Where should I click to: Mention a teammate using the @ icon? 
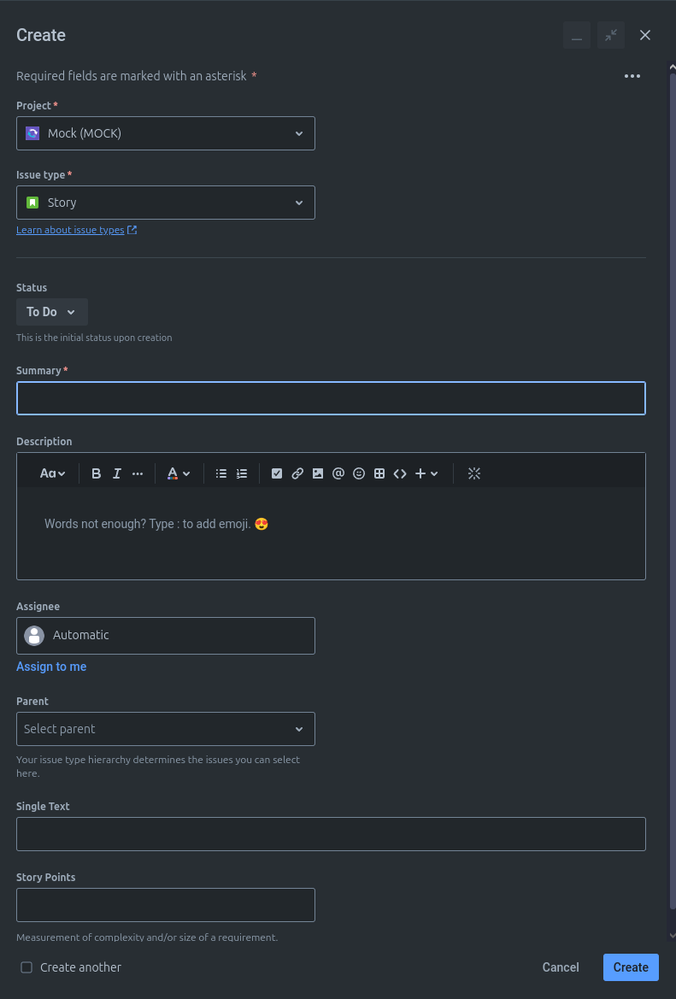(338, 473)
